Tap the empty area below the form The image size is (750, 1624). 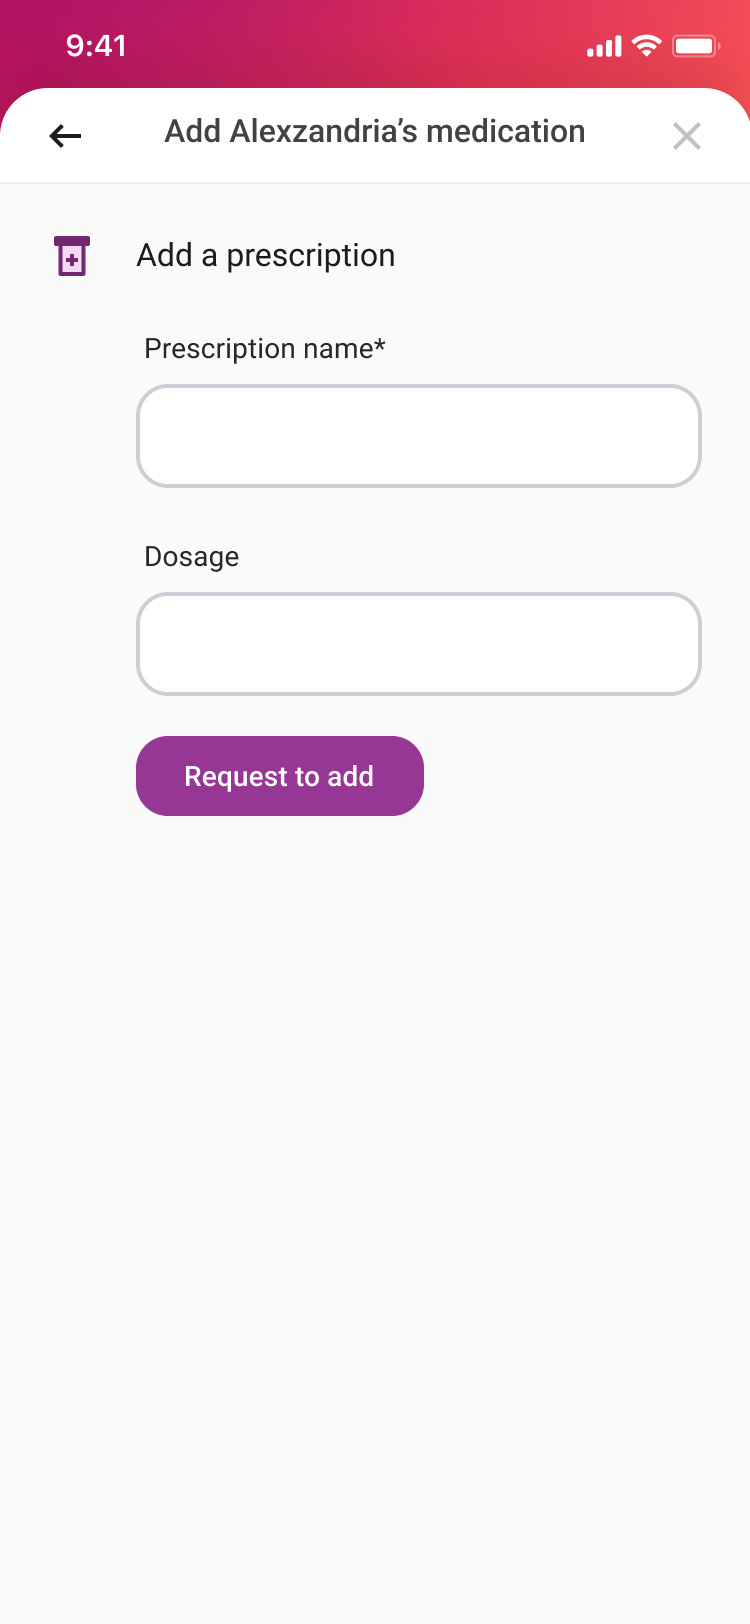pos(375,1200)
